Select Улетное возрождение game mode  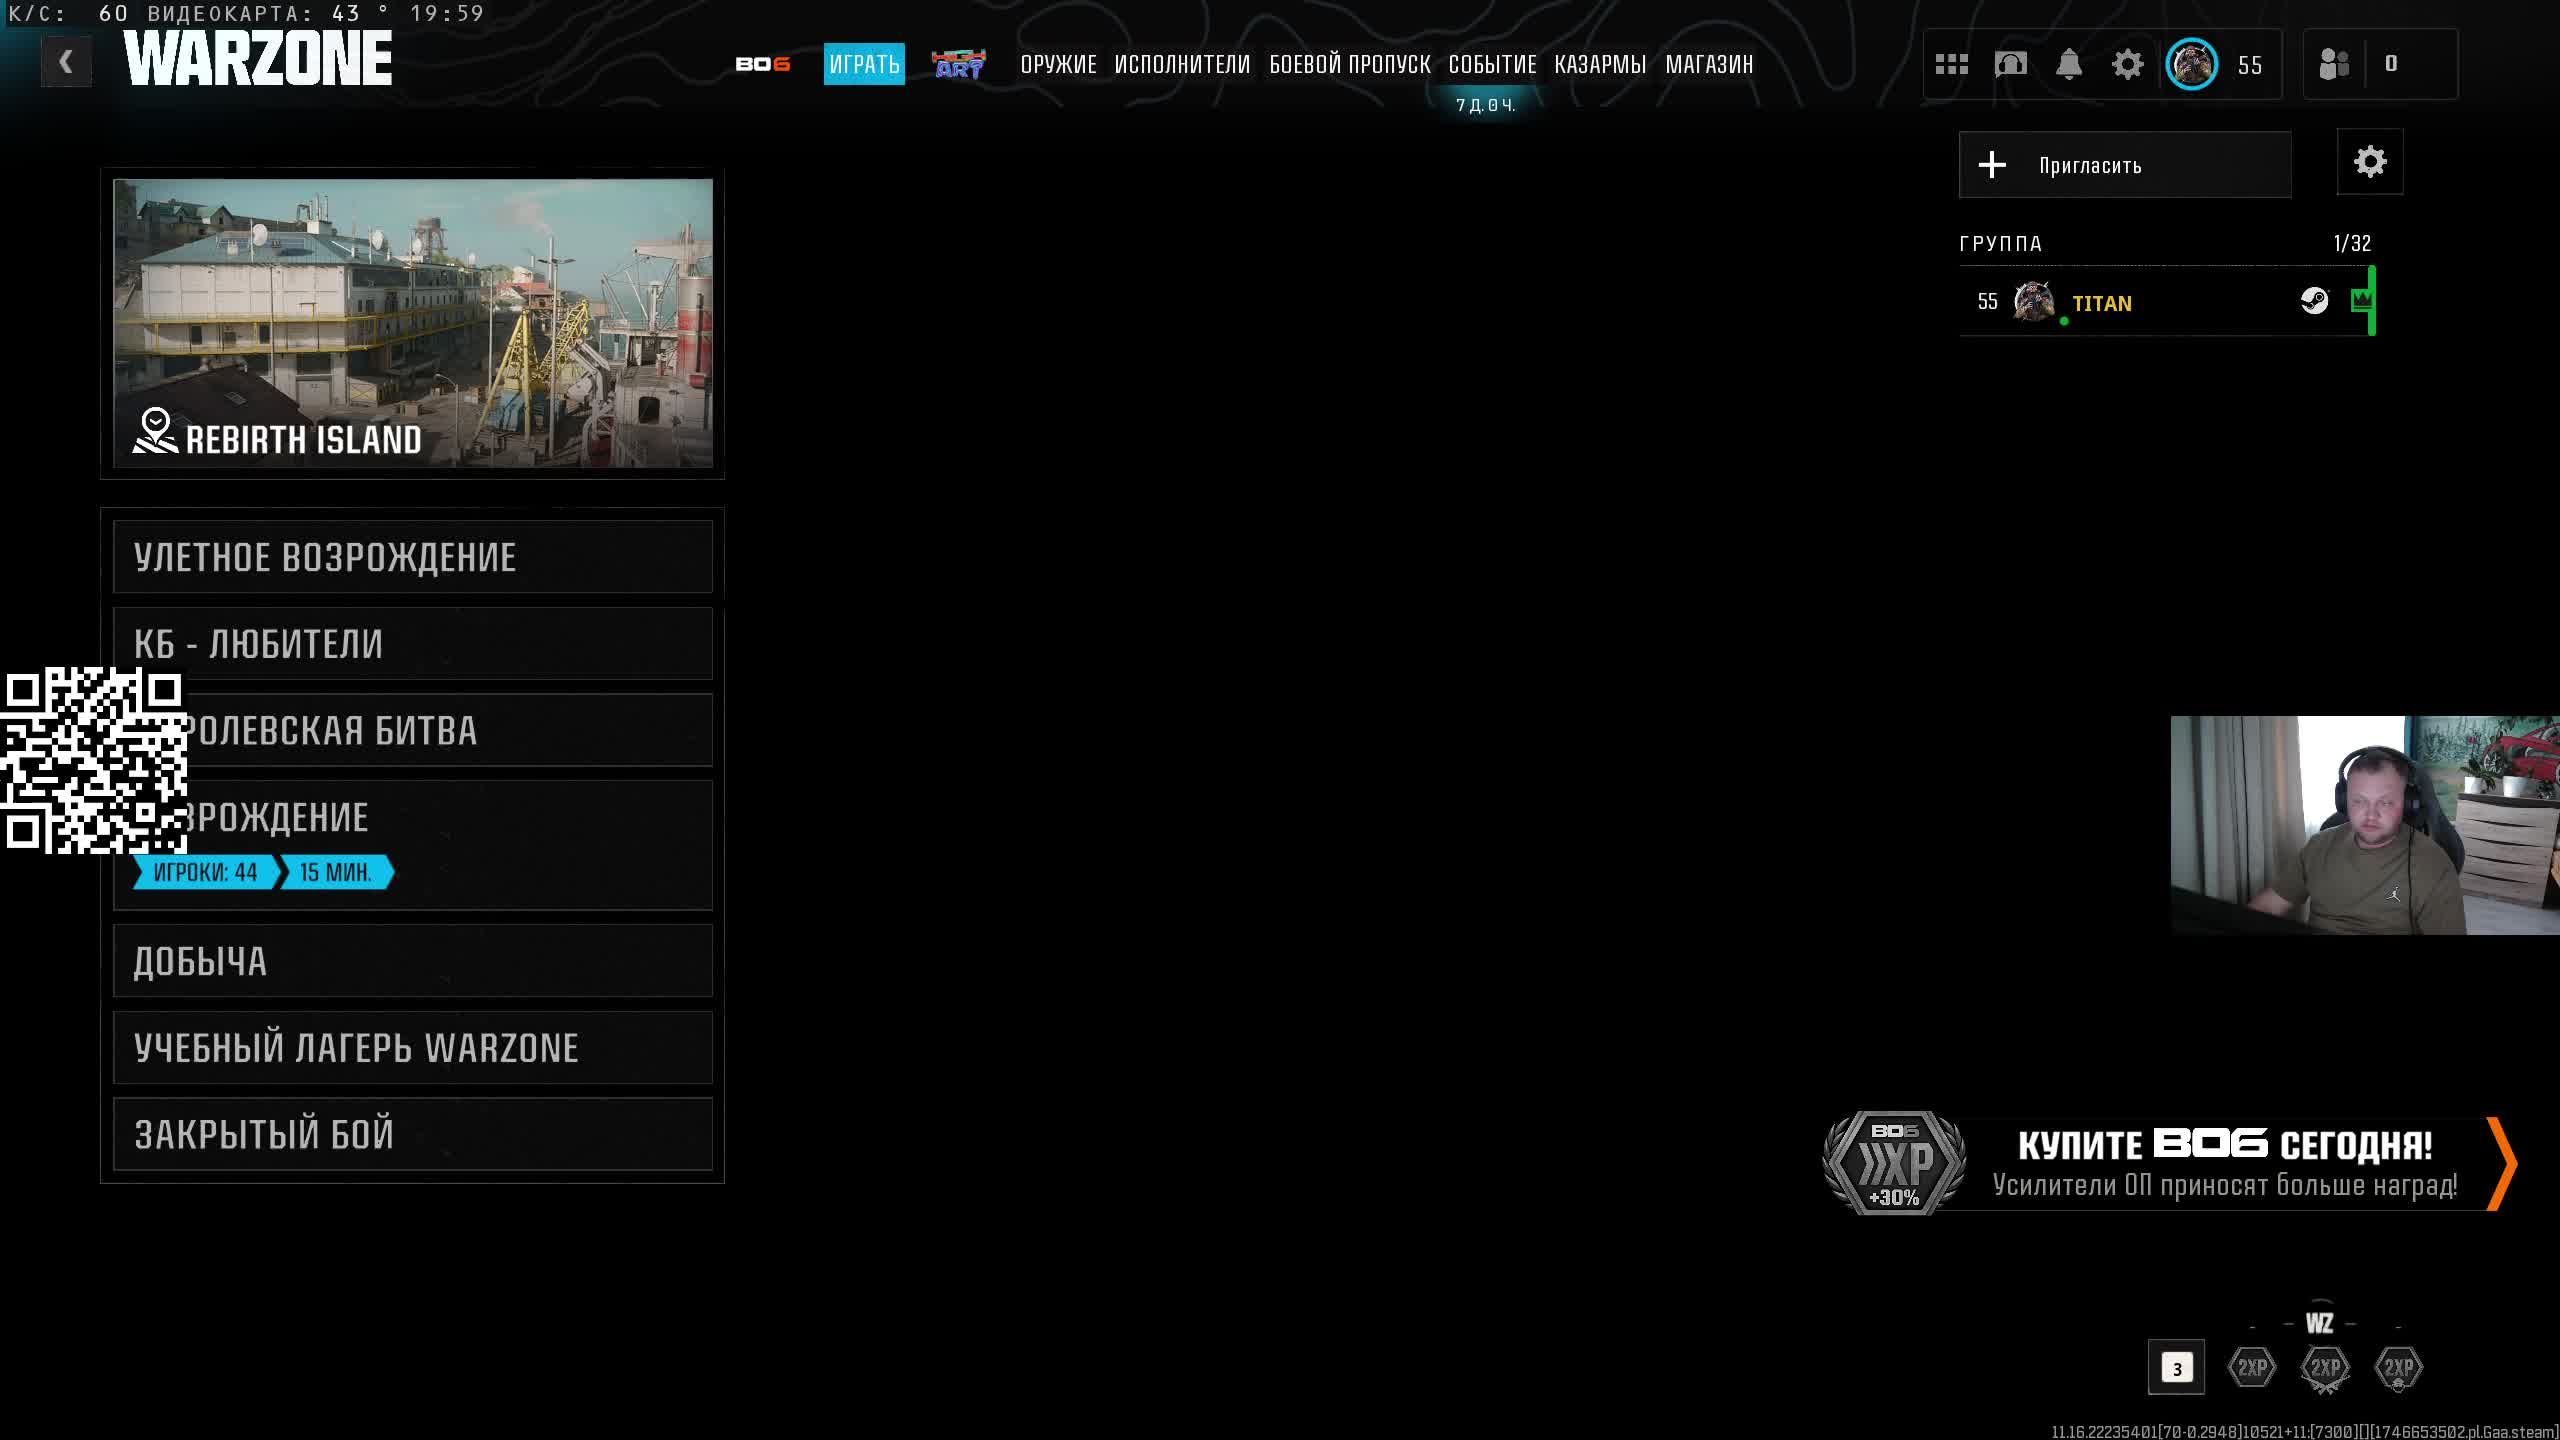click(x=412, y=557)
